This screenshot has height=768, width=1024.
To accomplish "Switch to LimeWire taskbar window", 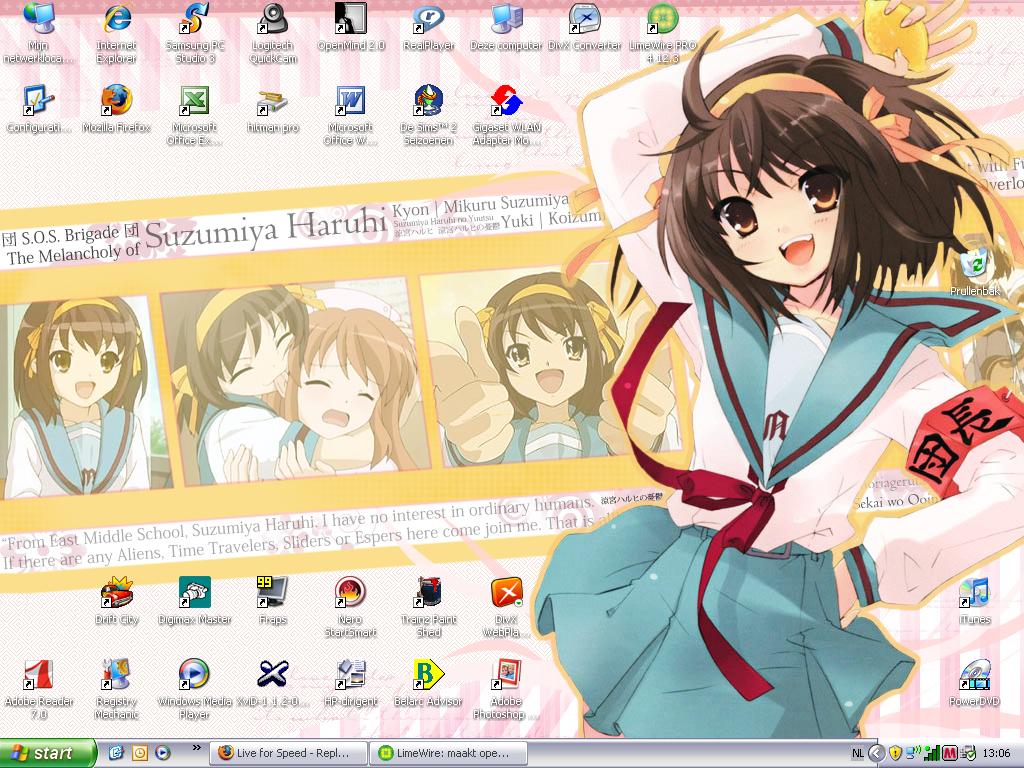I will tap(449, 753).
